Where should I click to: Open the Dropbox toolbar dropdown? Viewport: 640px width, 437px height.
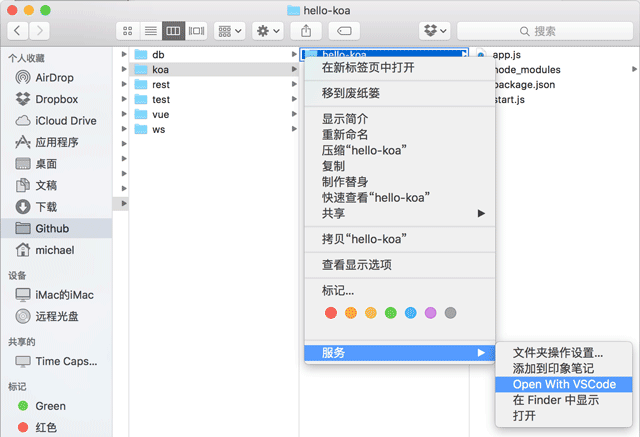[x=436, y=31]
